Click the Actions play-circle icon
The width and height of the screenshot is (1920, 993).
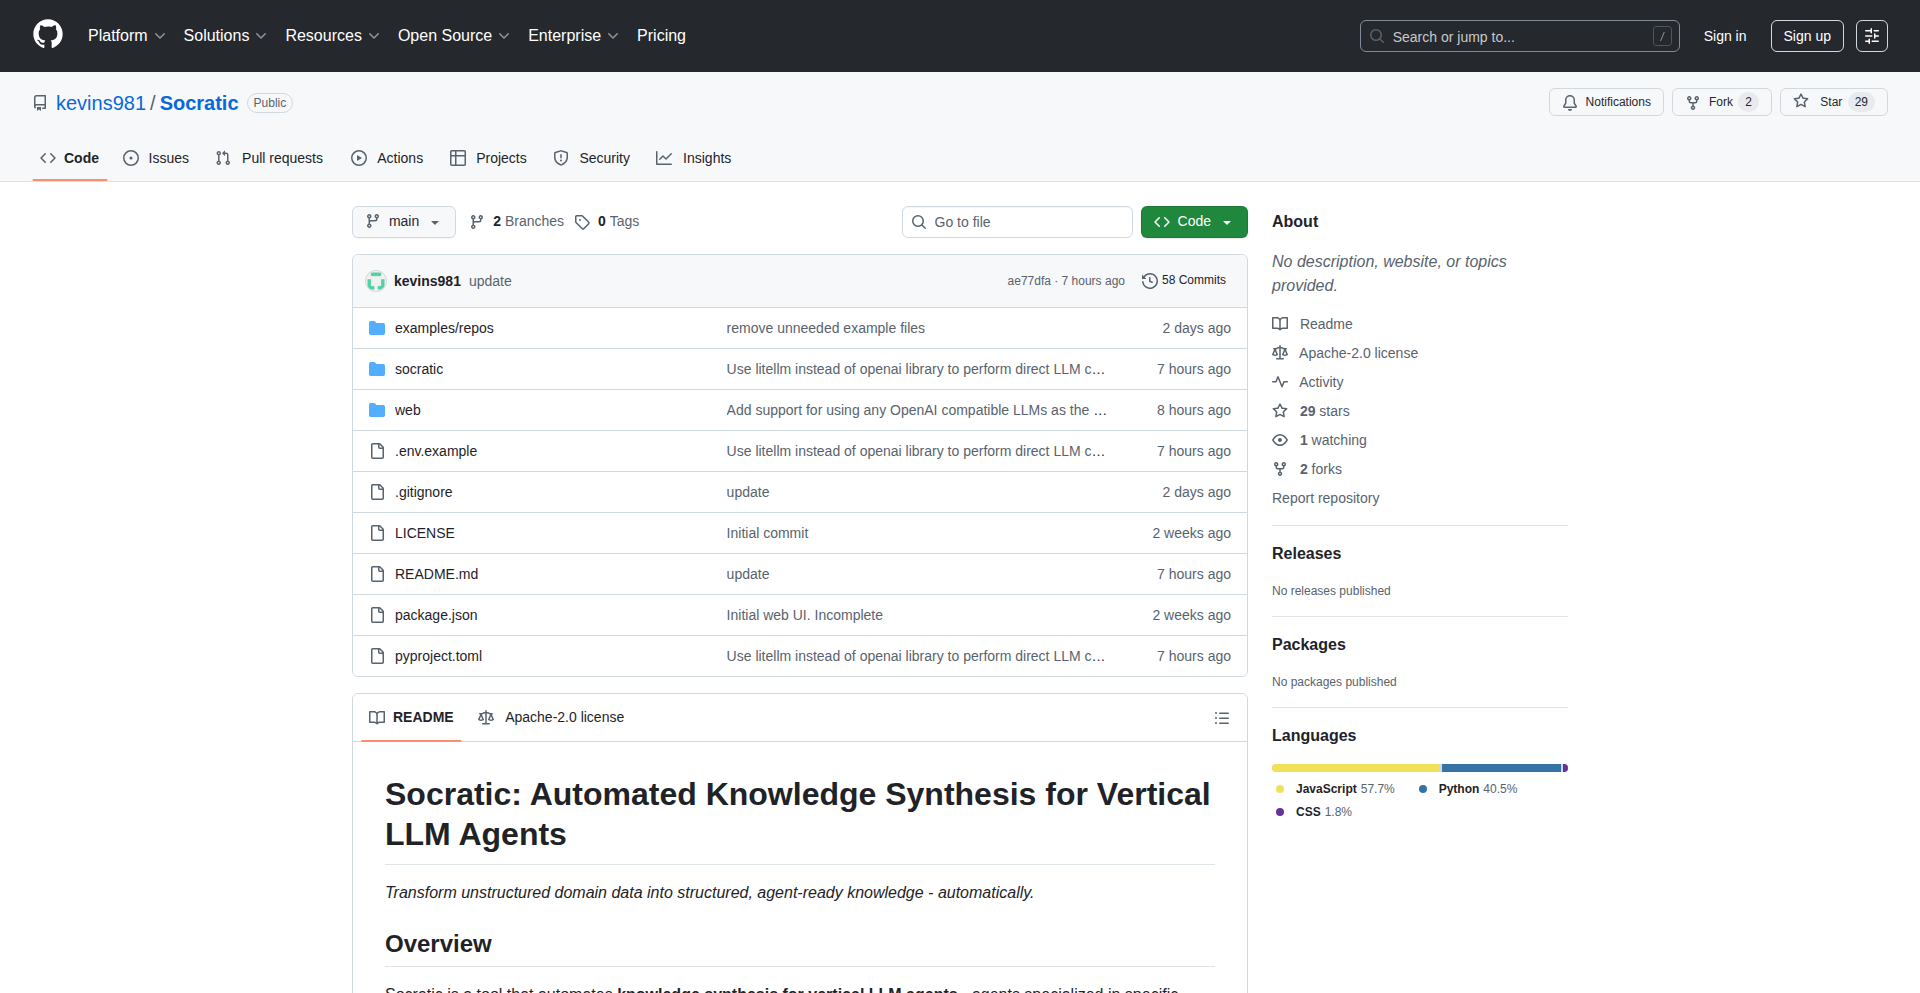(x=358, y=158)
